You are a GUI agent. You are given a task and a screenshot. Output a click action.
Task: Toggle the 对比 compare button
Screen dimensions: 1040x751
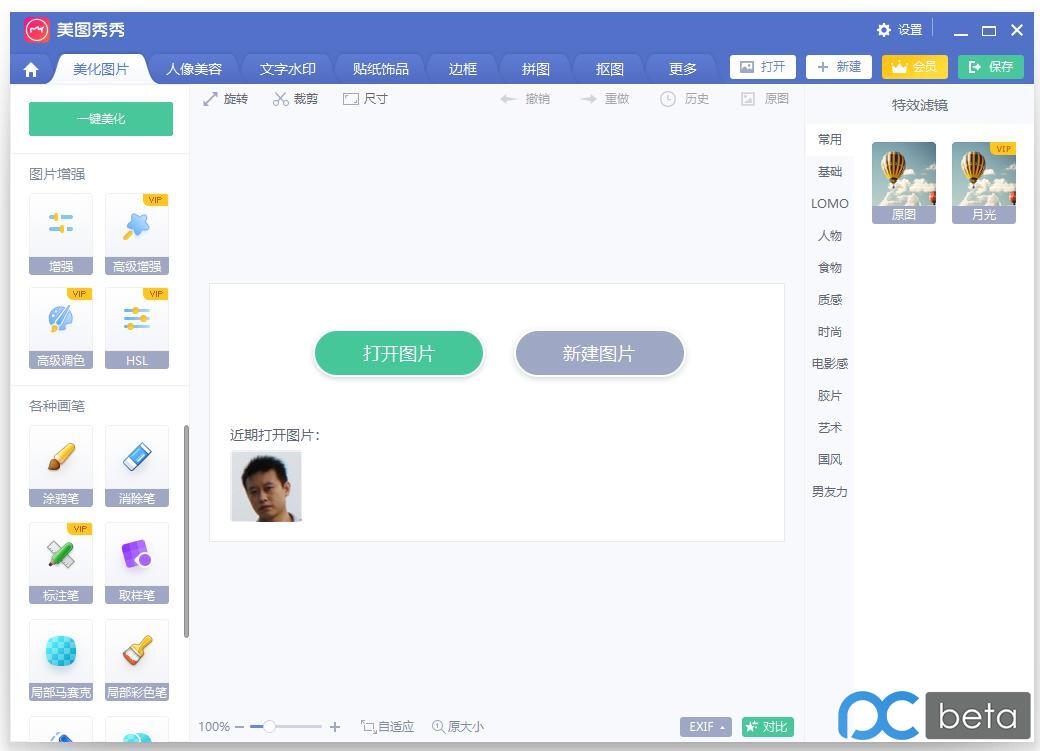pyautogui.click(x=767, y=727)
